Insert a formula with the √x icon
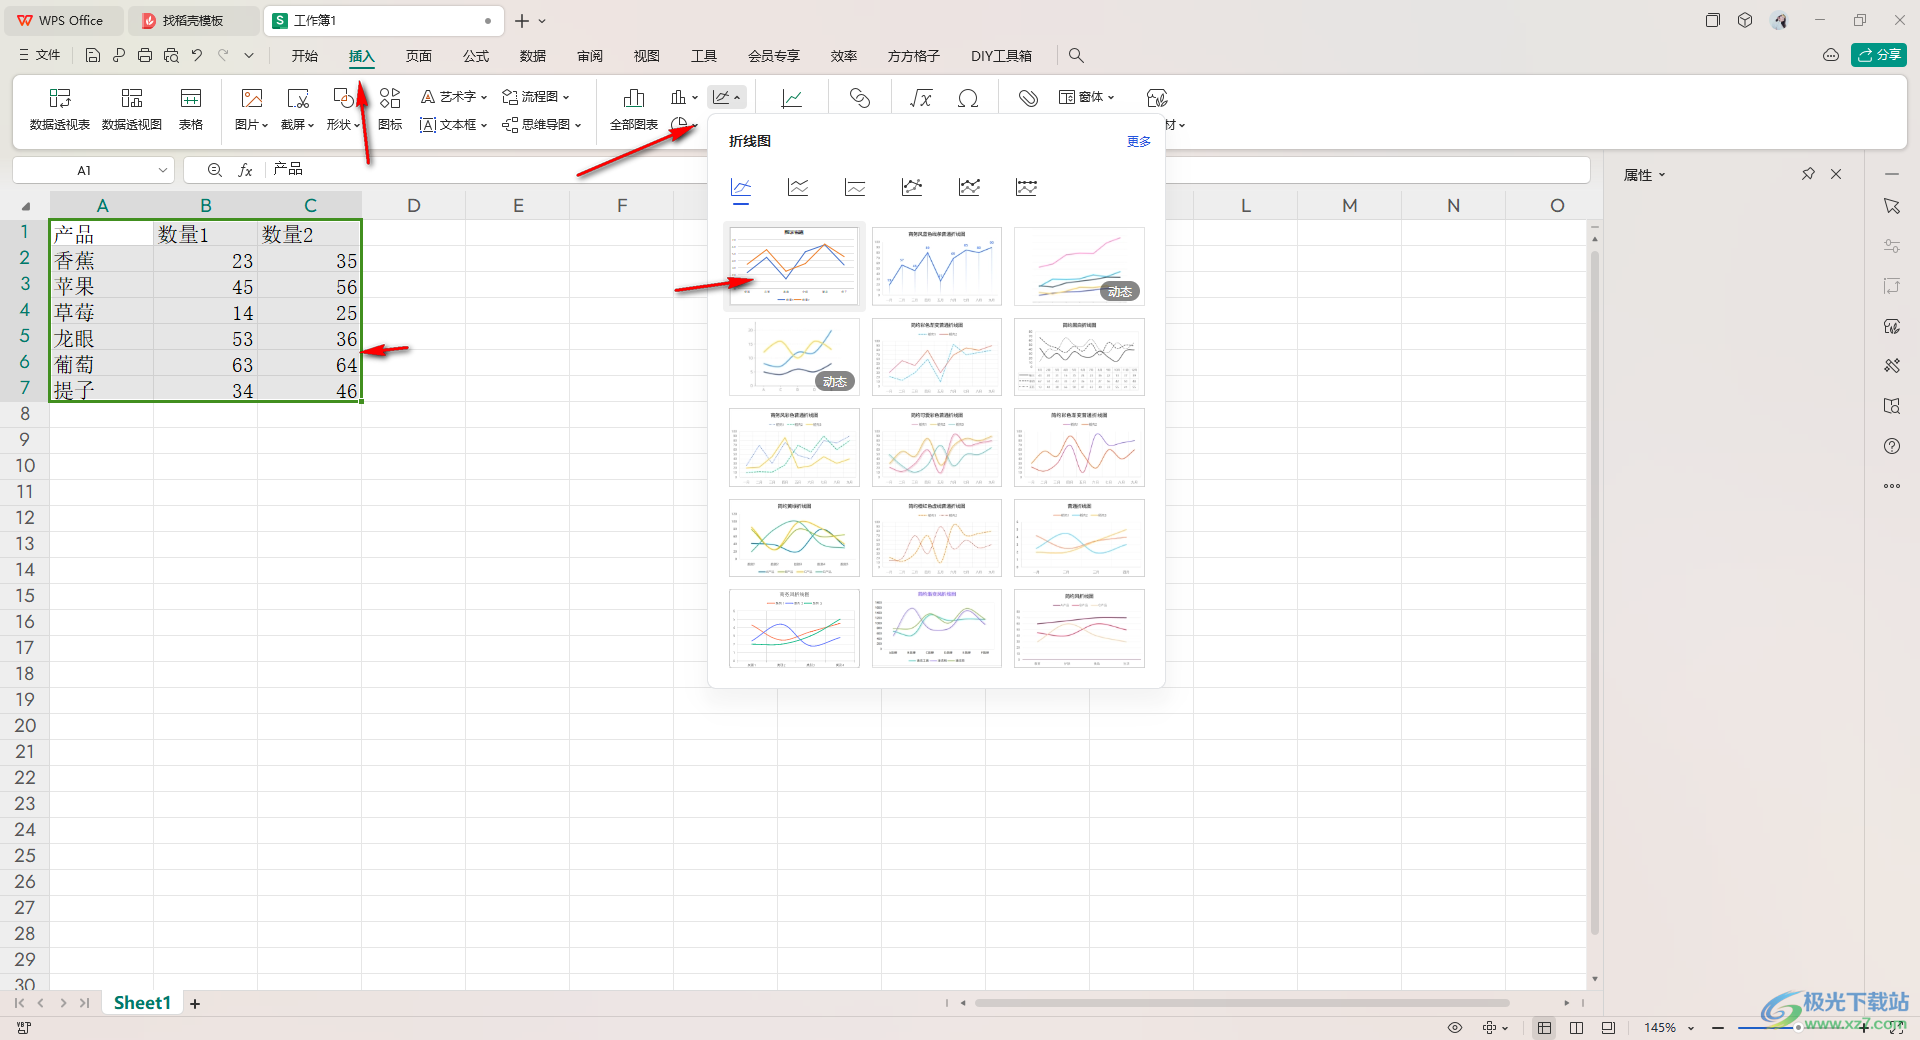 coord(921,98)
